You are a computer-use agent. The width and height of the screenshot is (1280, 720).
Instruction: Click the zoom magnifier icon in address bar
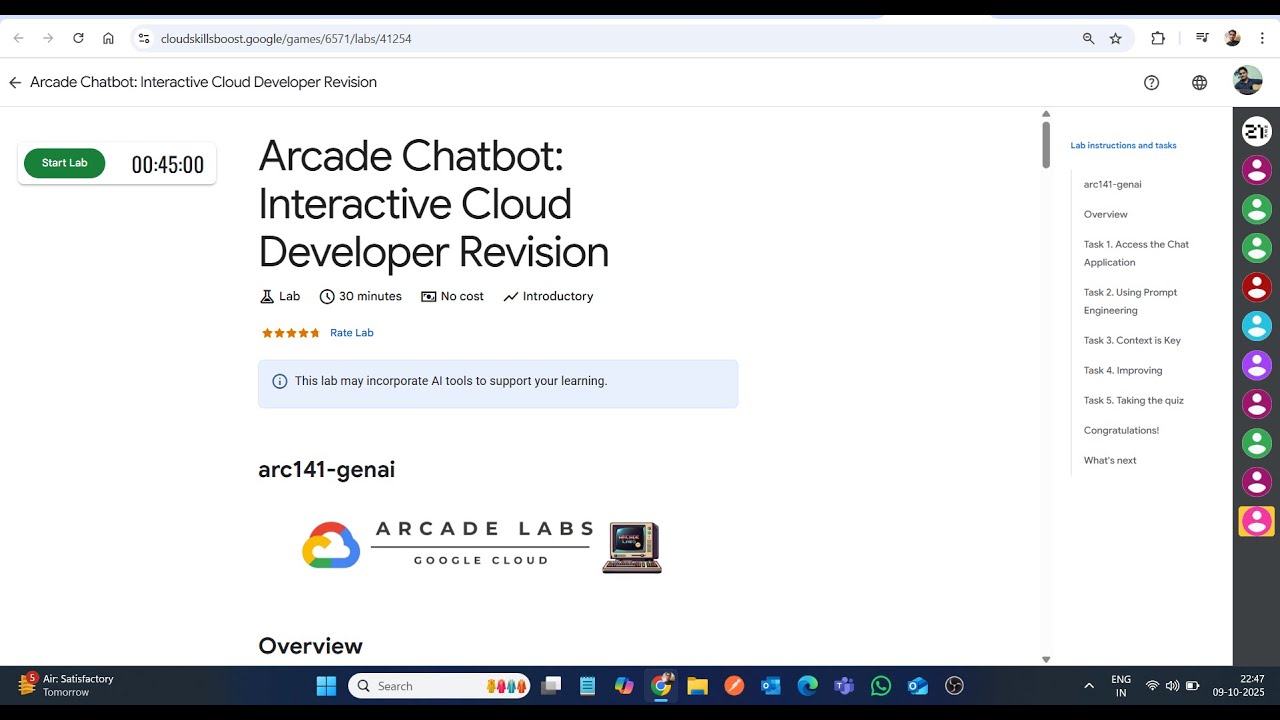pyautogui.click(x=1088, y=38)
